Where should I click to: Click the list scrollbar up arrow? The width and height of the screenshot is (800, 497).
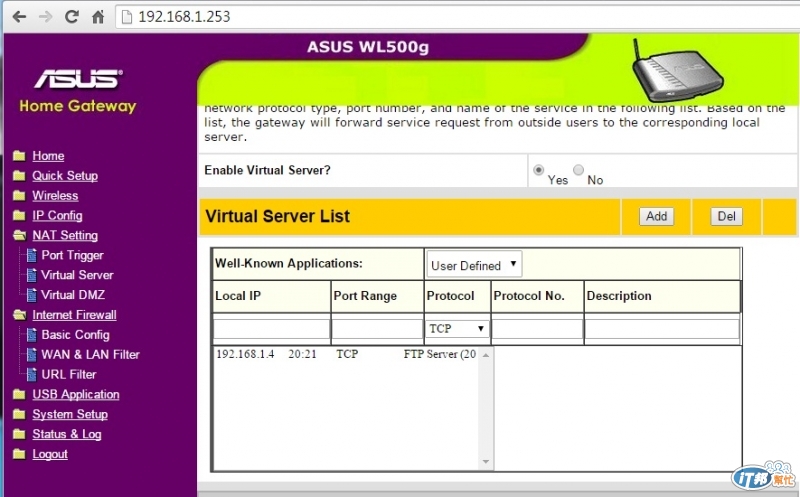[x=486, y=355]
